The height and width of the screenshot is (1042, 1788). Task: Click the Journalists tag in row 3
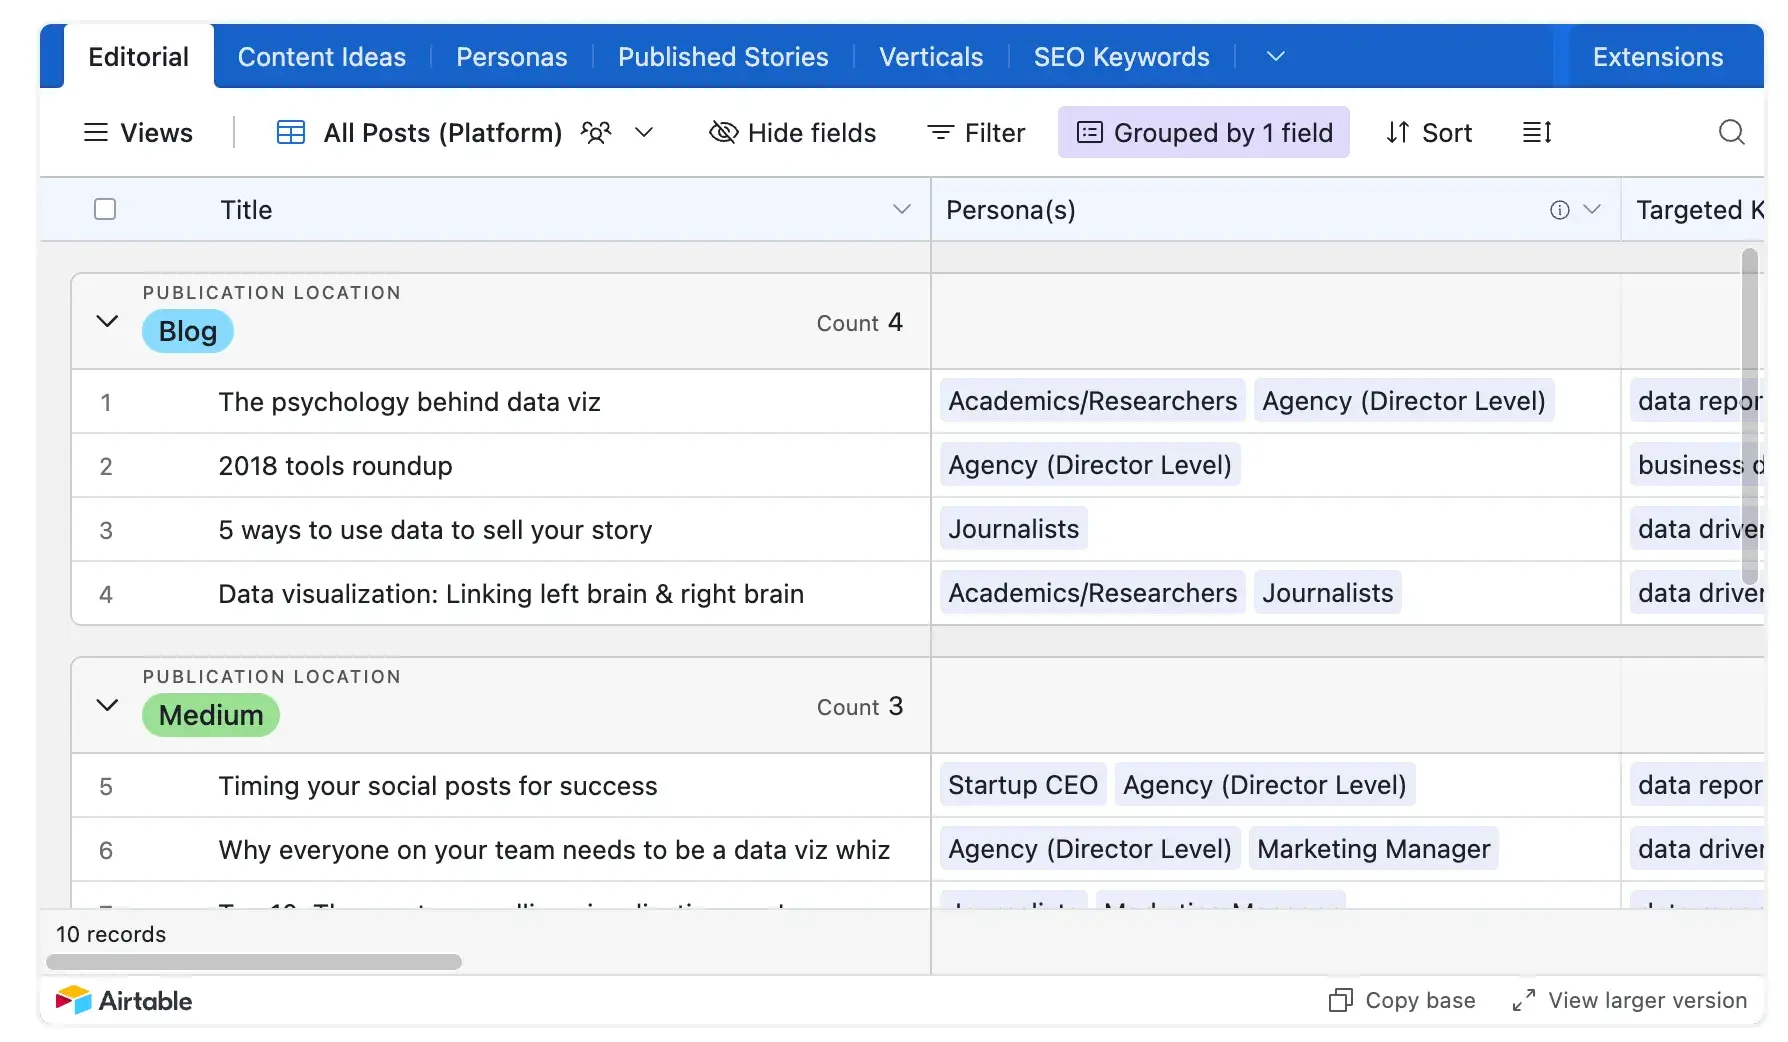pos(1014,529)
